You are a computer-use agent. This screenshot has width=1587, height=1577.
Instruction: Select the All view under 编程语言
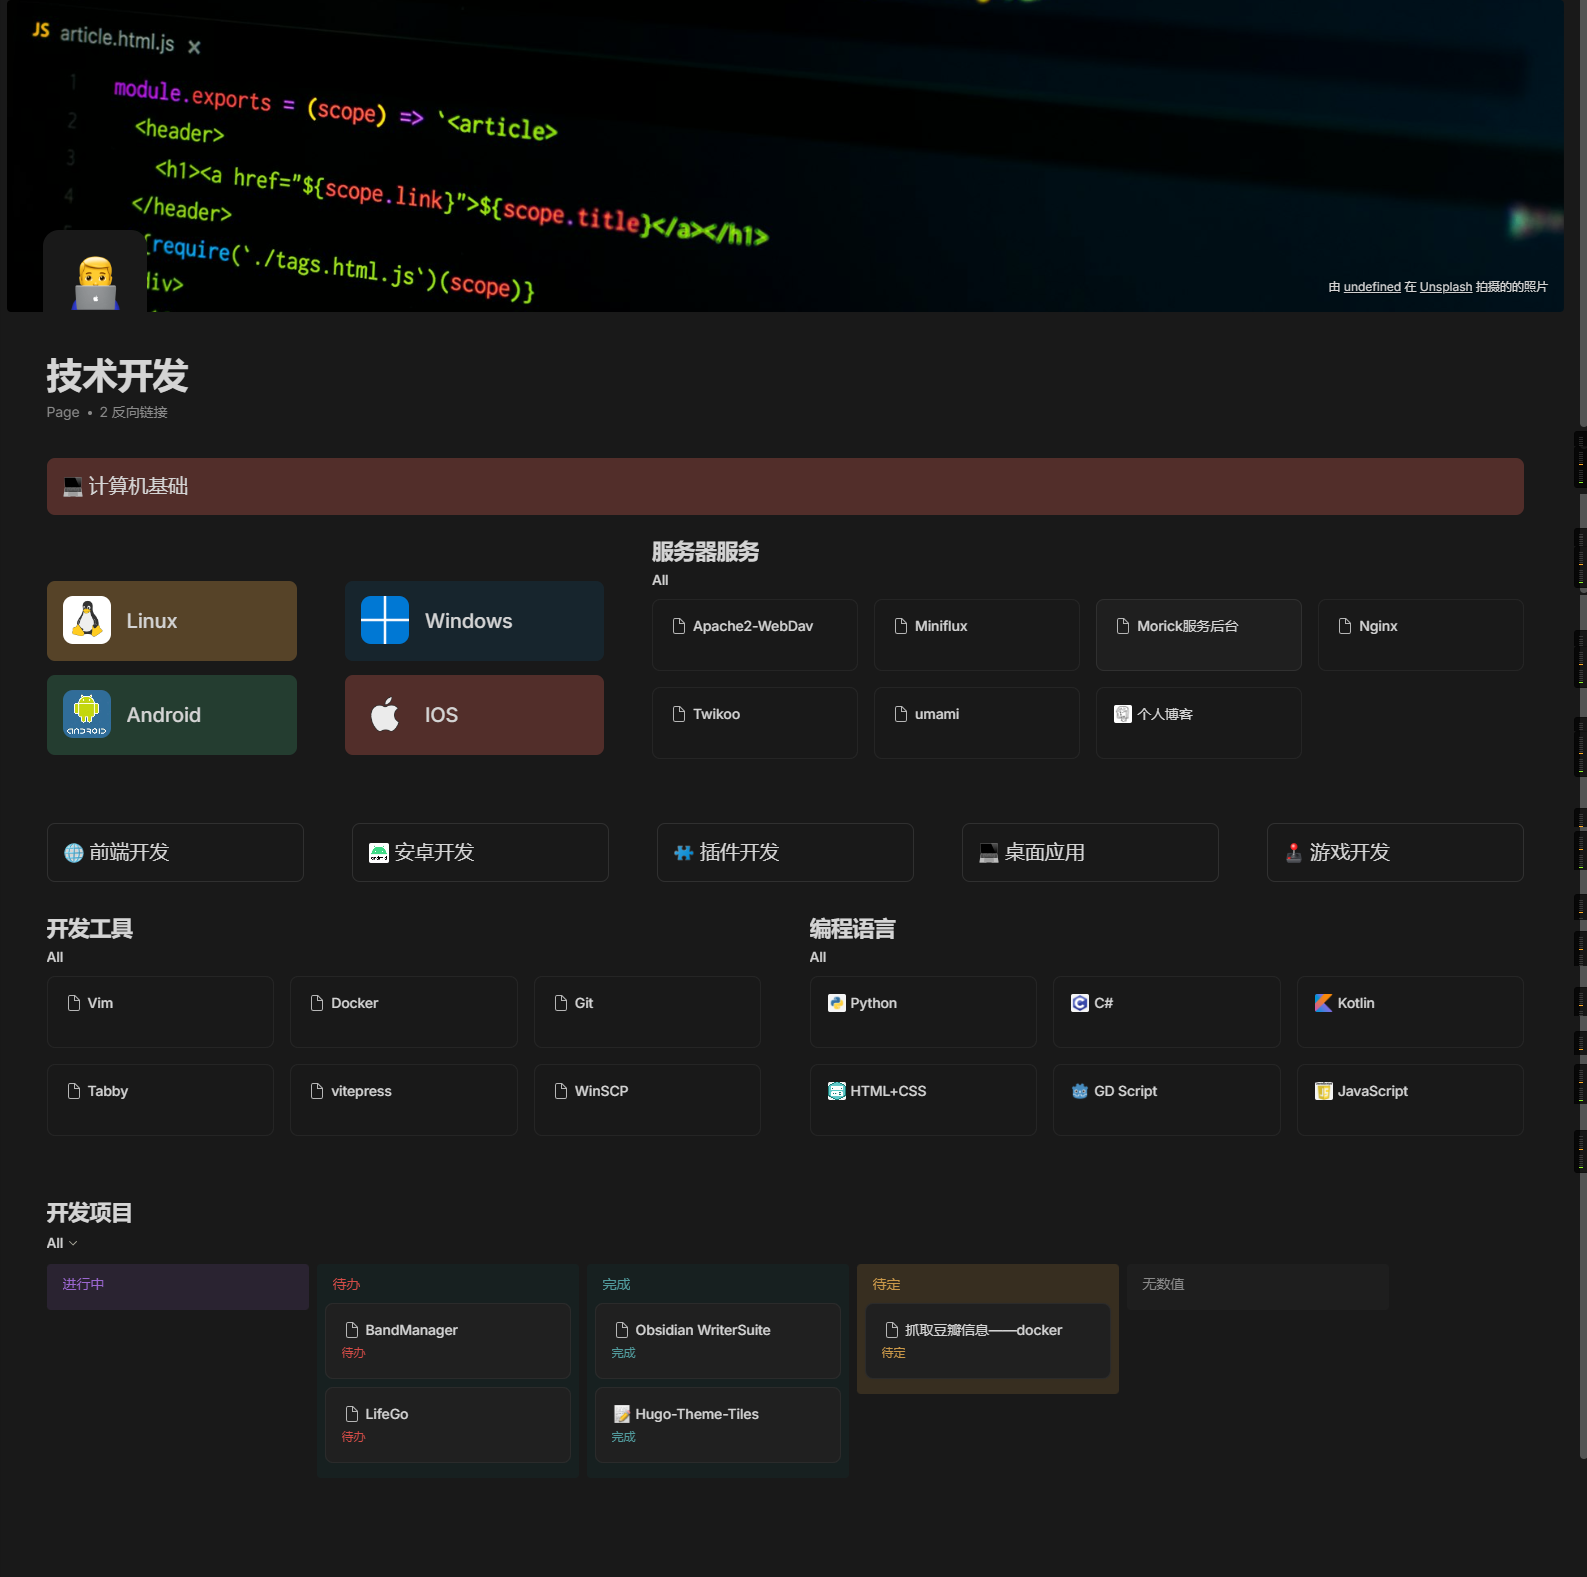(818, 957)
